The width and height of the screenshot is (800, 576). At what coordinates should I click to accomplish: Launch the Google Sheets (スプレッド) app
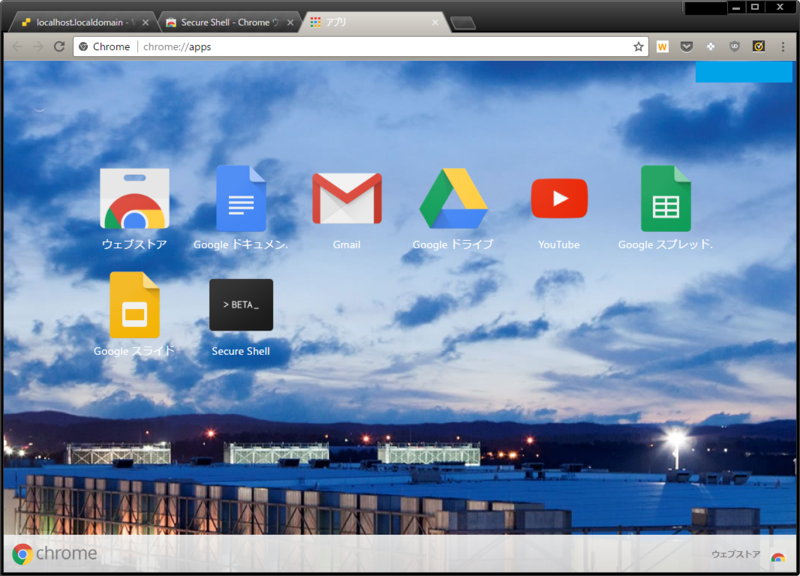[666, 198]
